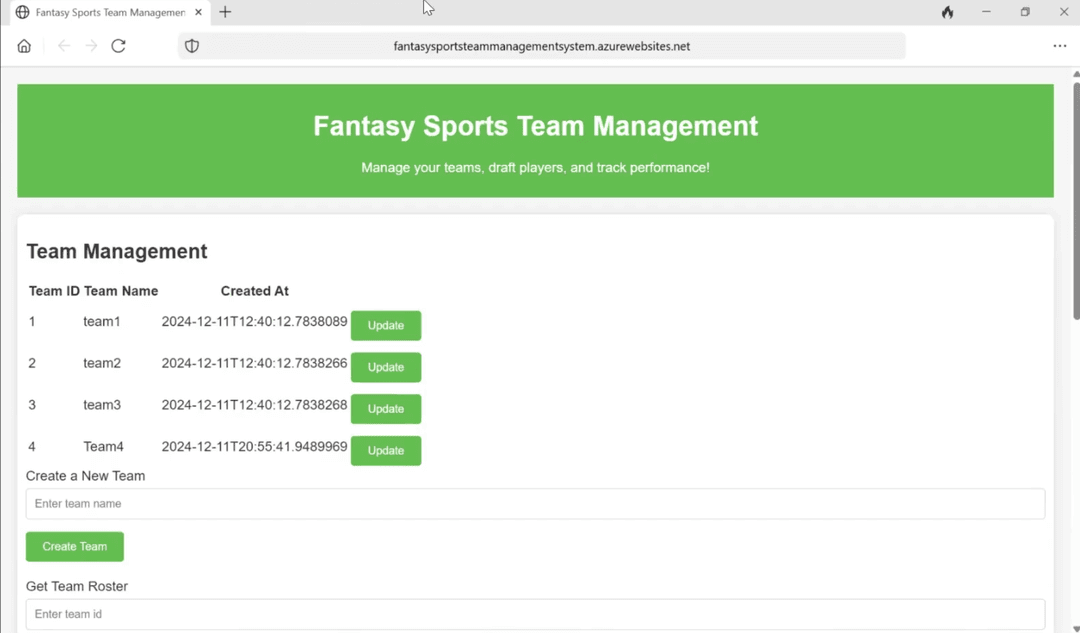The image size is (1080, 633).
Task: Click the flame icon in title bar
Action: pyautogui.click(x=947, y=12)
